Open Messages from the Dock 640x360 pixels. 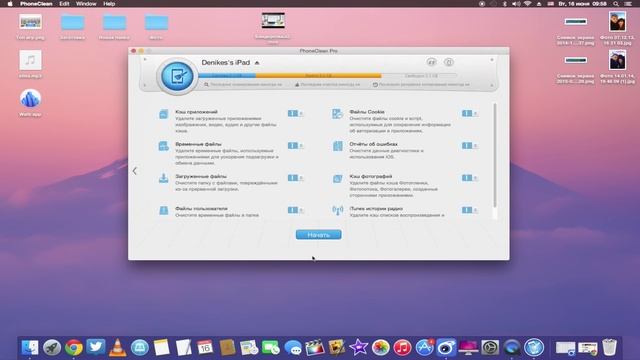[x=293, y=348]
